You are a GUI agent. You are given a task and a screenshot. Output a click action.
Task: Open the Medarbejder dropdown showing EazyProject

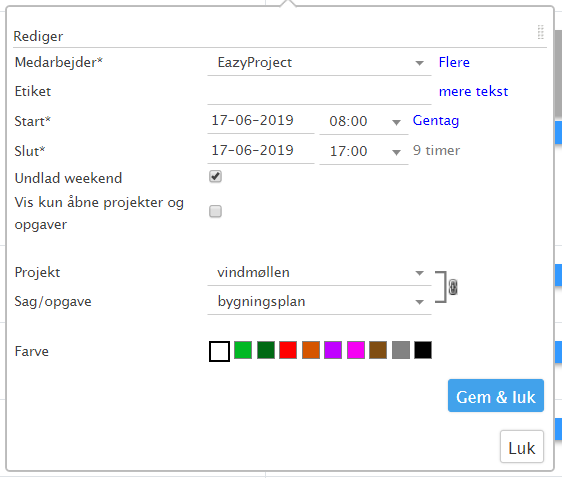tap(319, 63)
